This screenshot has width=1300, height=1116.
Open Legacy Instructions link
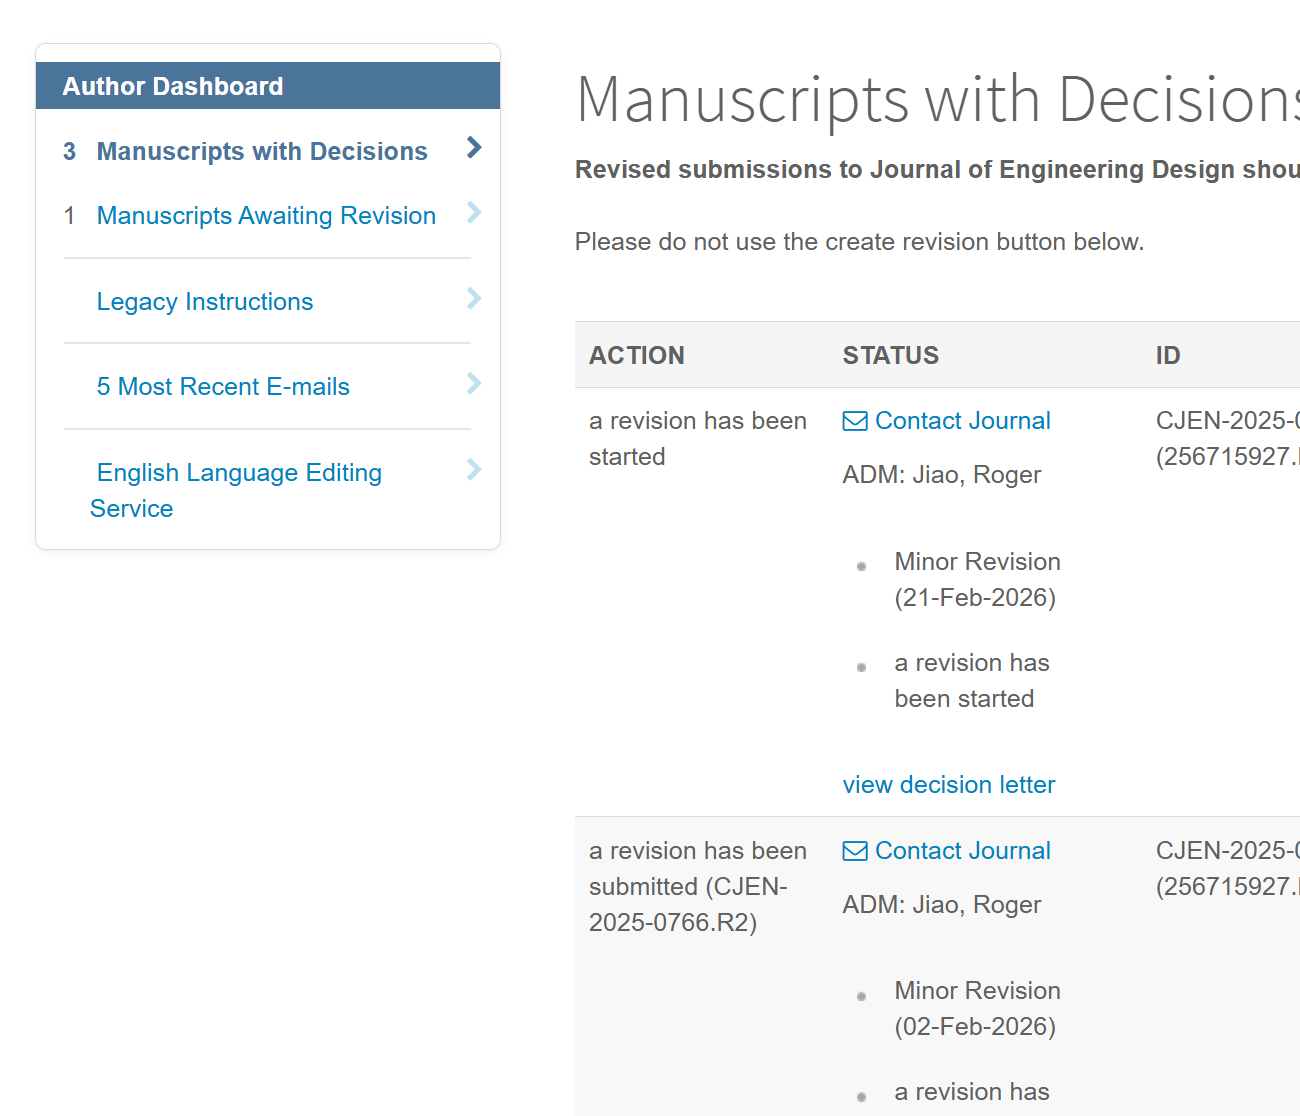tap(204, 302)
